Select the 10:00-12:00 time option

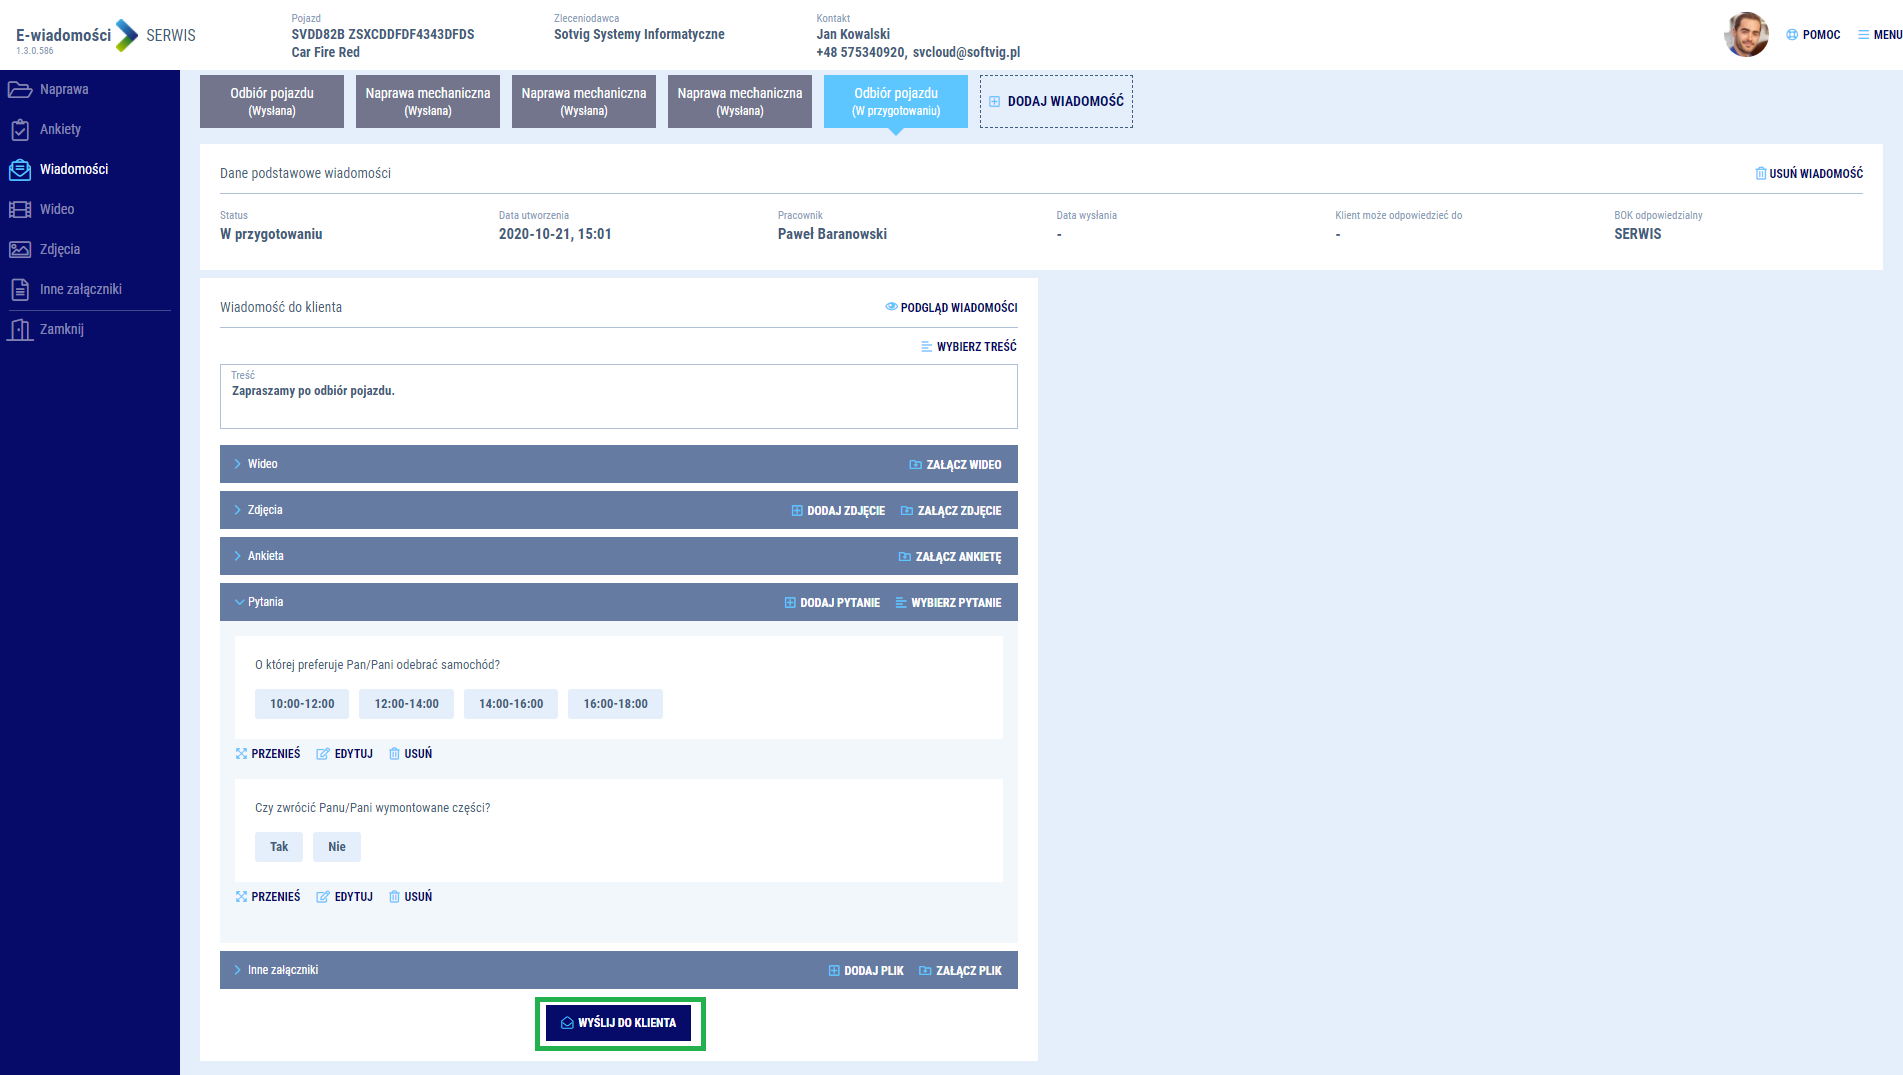302,704
